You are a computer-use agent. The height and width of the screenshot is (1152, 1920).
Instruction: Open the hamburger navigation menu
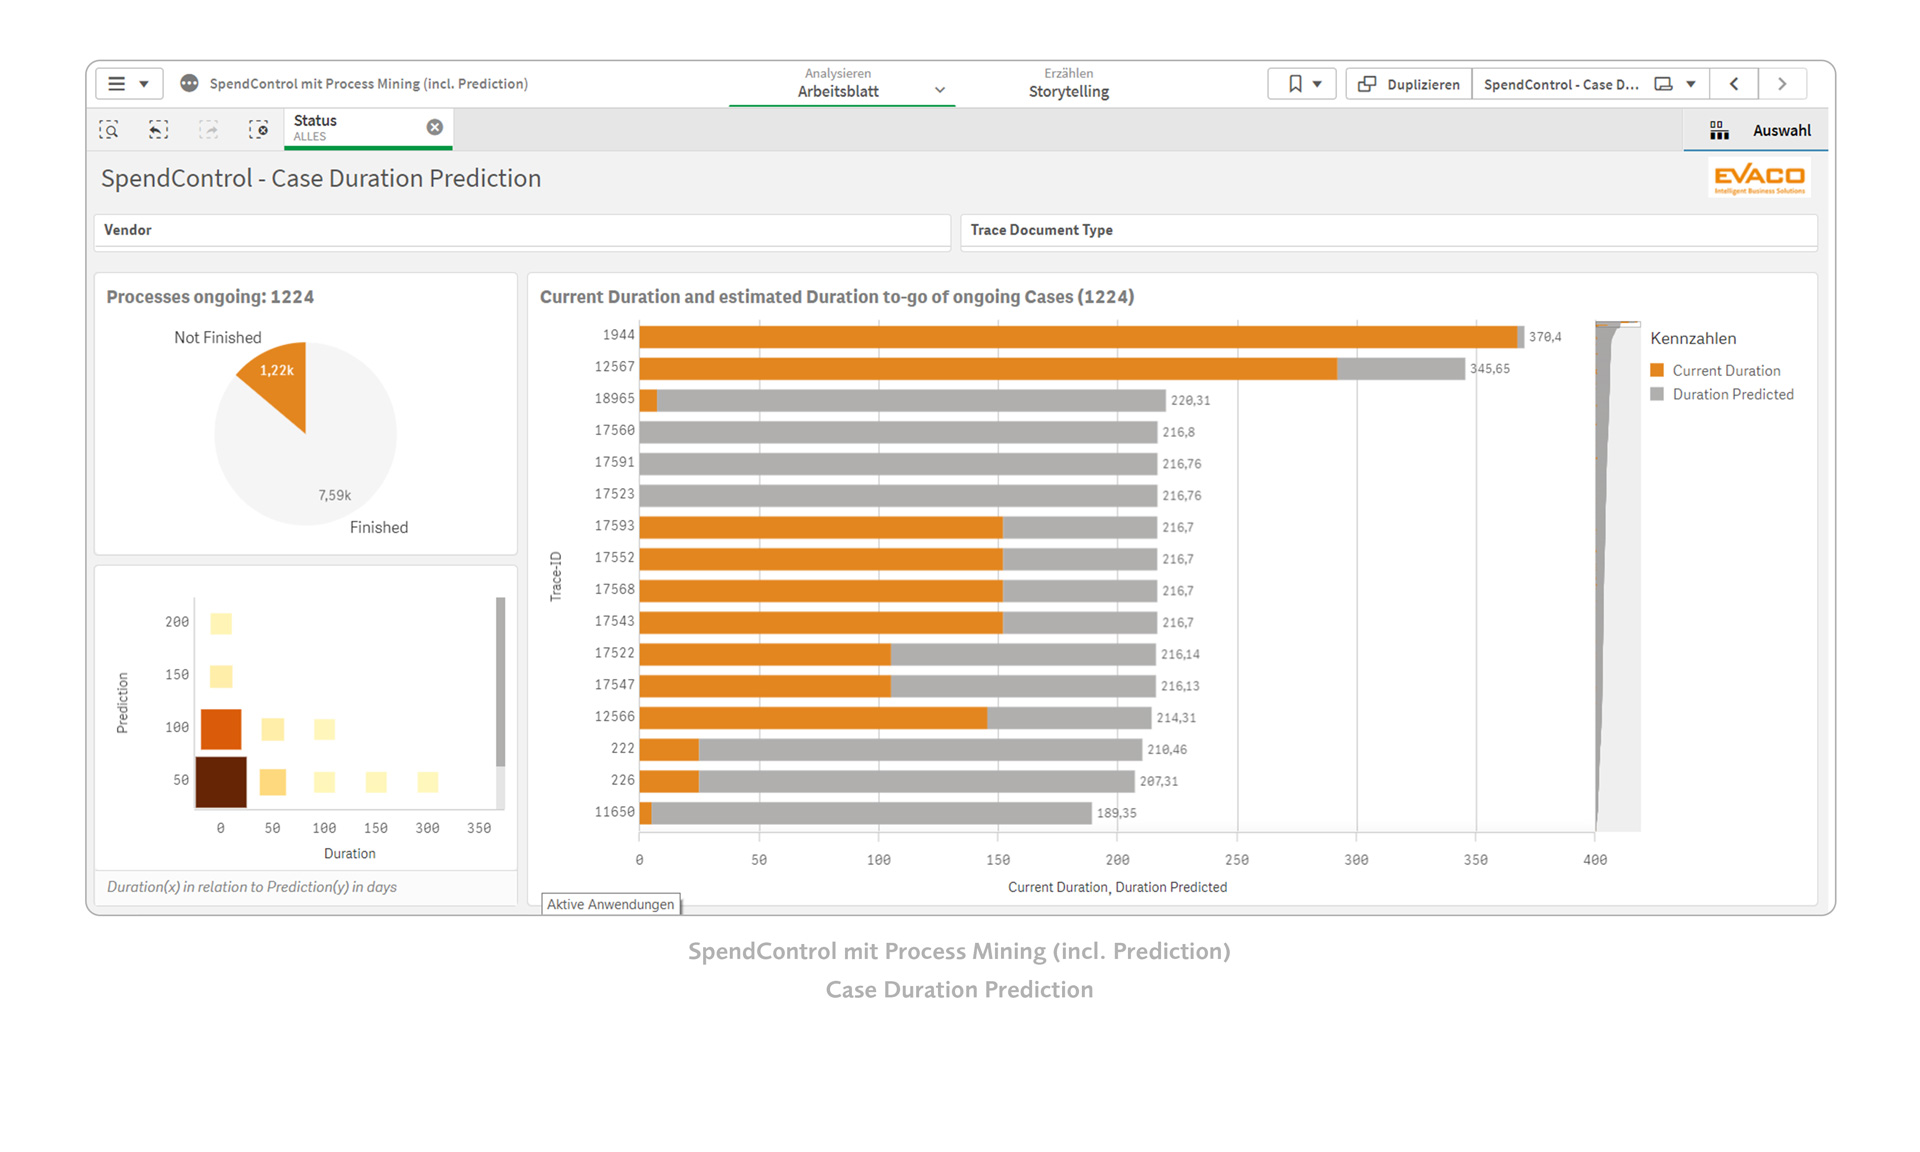coord(117,84)
